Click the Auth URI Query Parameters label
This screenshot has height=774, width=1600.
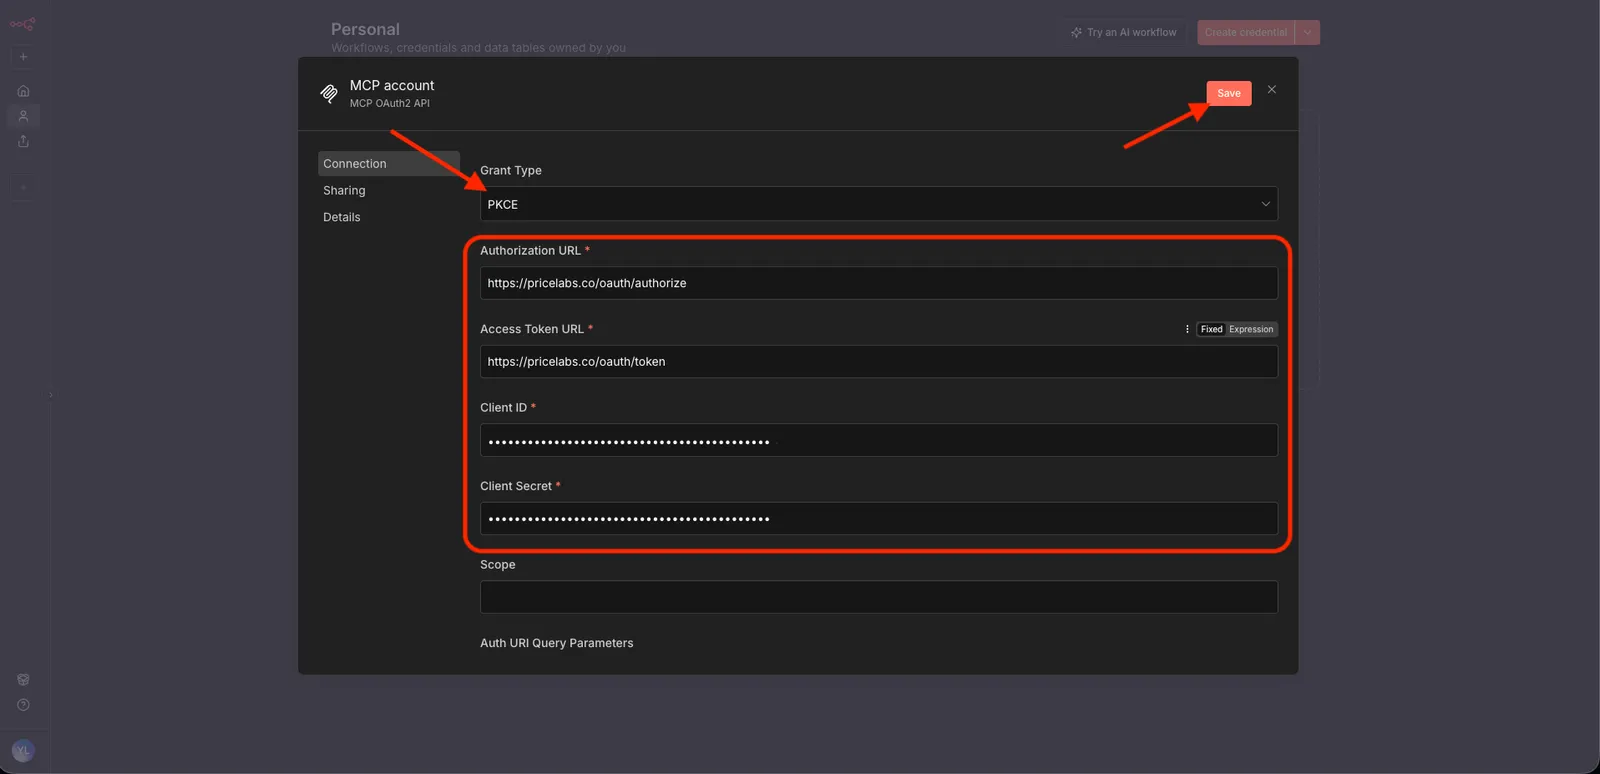point(557,643)
